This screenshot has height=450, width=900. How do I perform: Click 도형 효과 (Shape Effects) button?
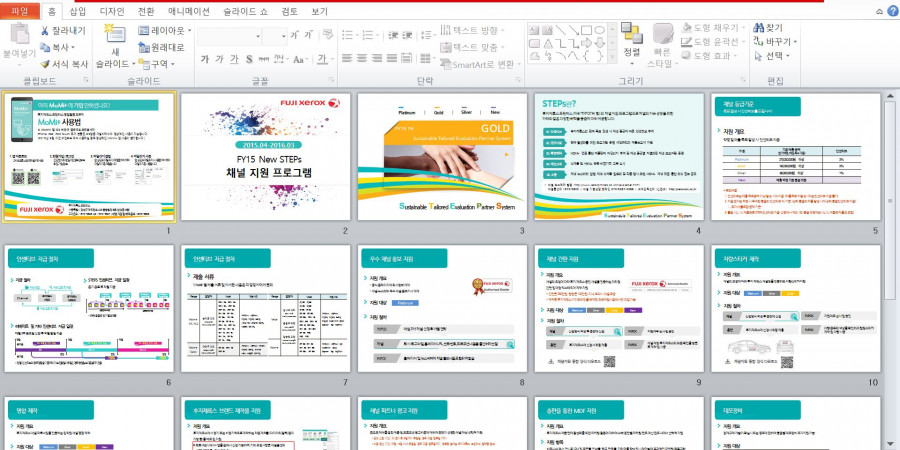tap(709, 56)
